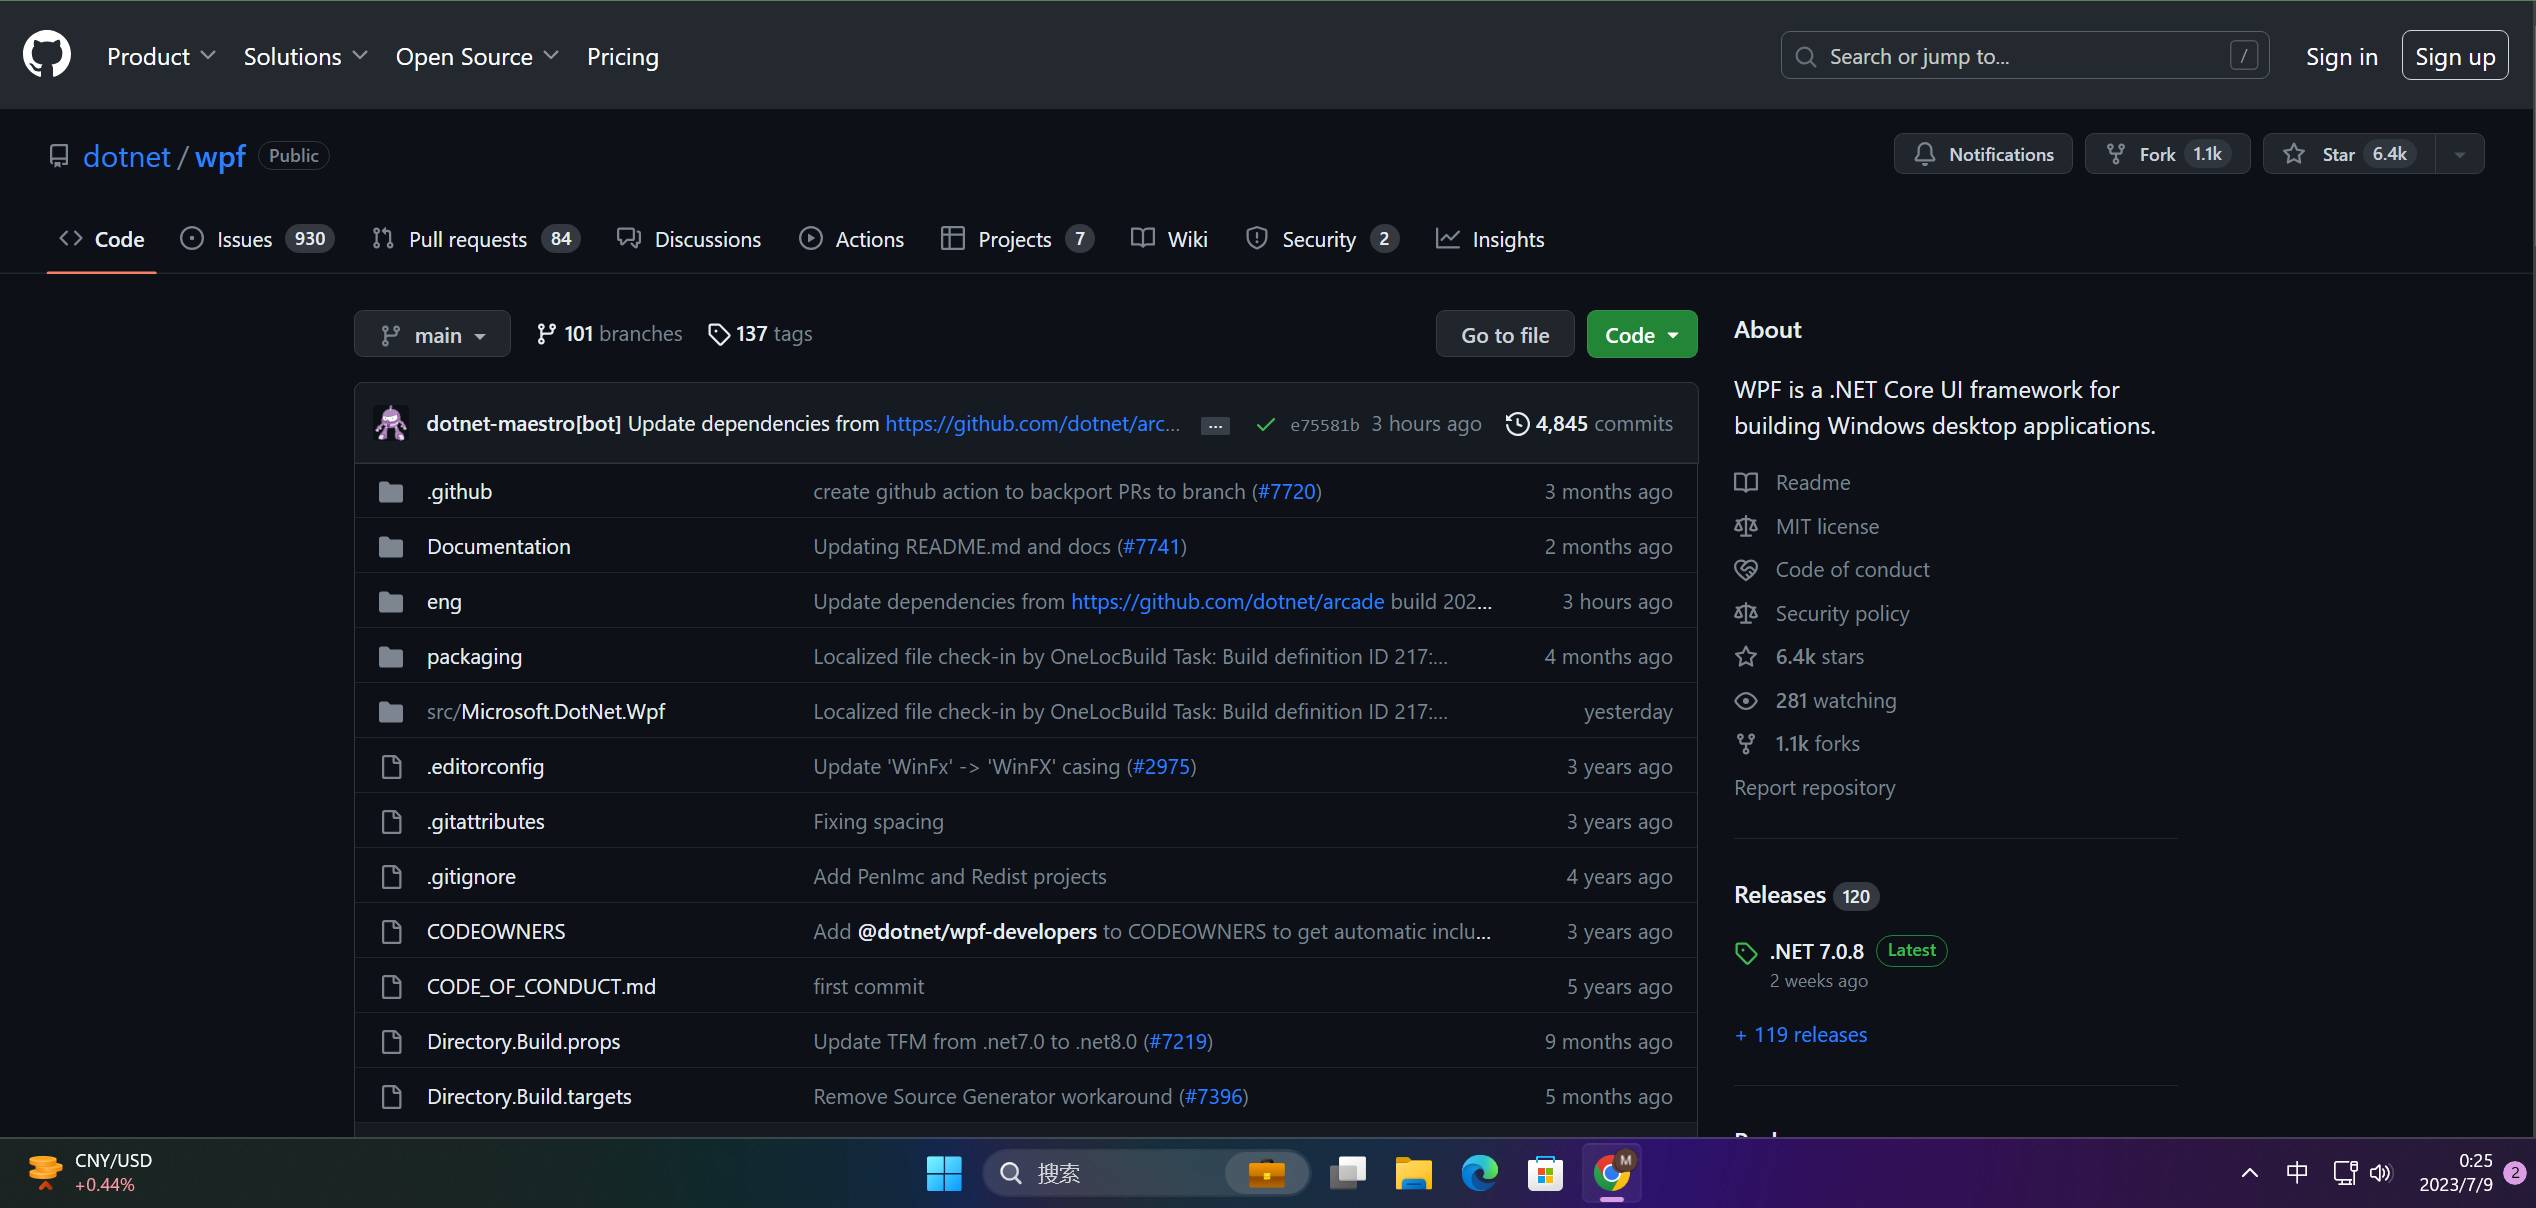Expand the green Code dropdown
Screen dimensions: 2536x1208
[x=1641, y=335]
